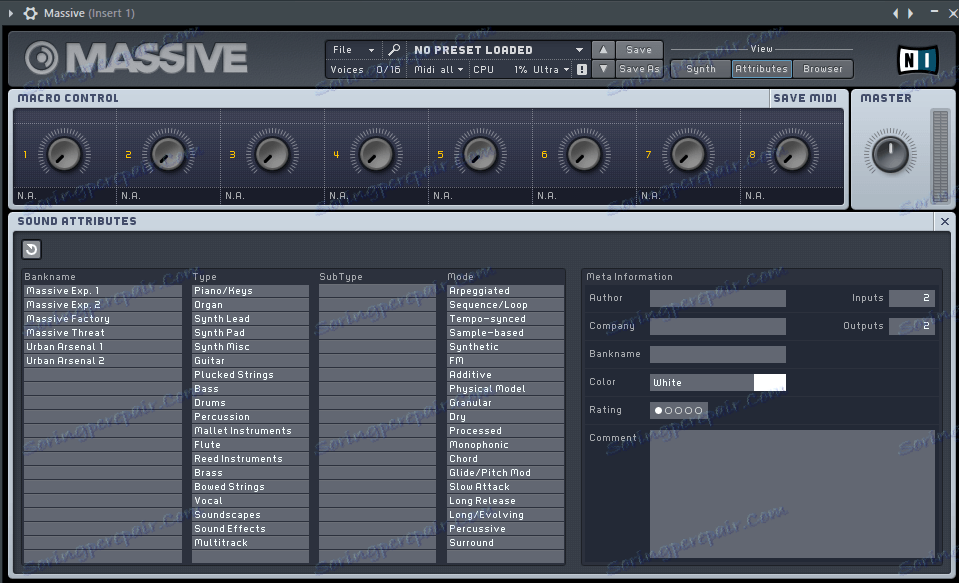Click macro control knob 2
This screenshot has width=959, height=583.
tap(168, 154)
